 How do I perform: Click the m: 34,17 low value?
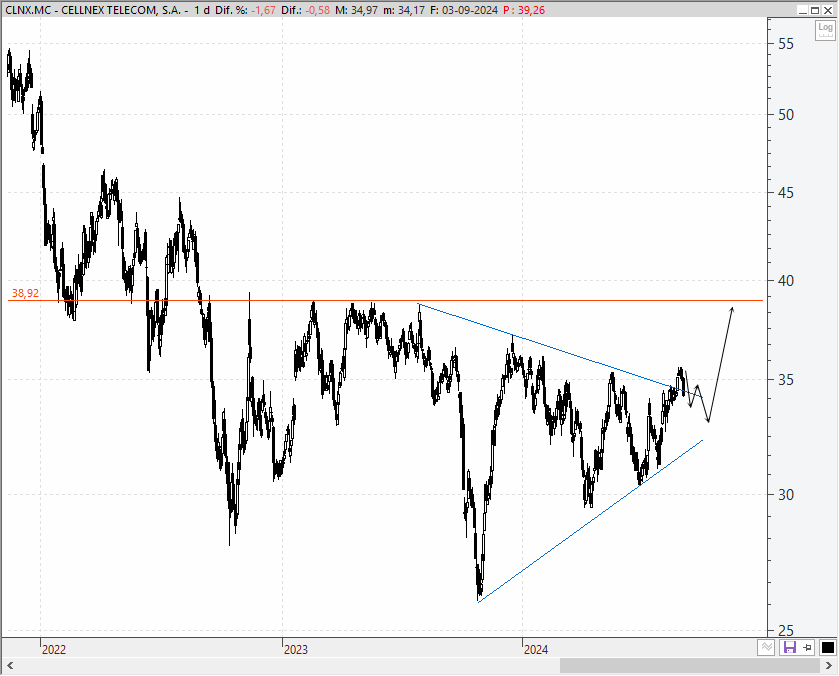coord(404,10)
